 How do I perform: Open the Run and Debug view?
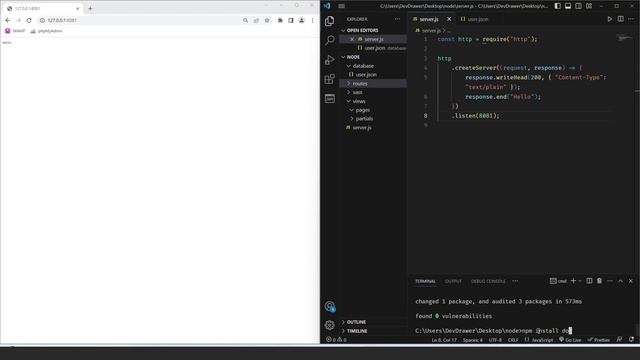pos(329,60)
